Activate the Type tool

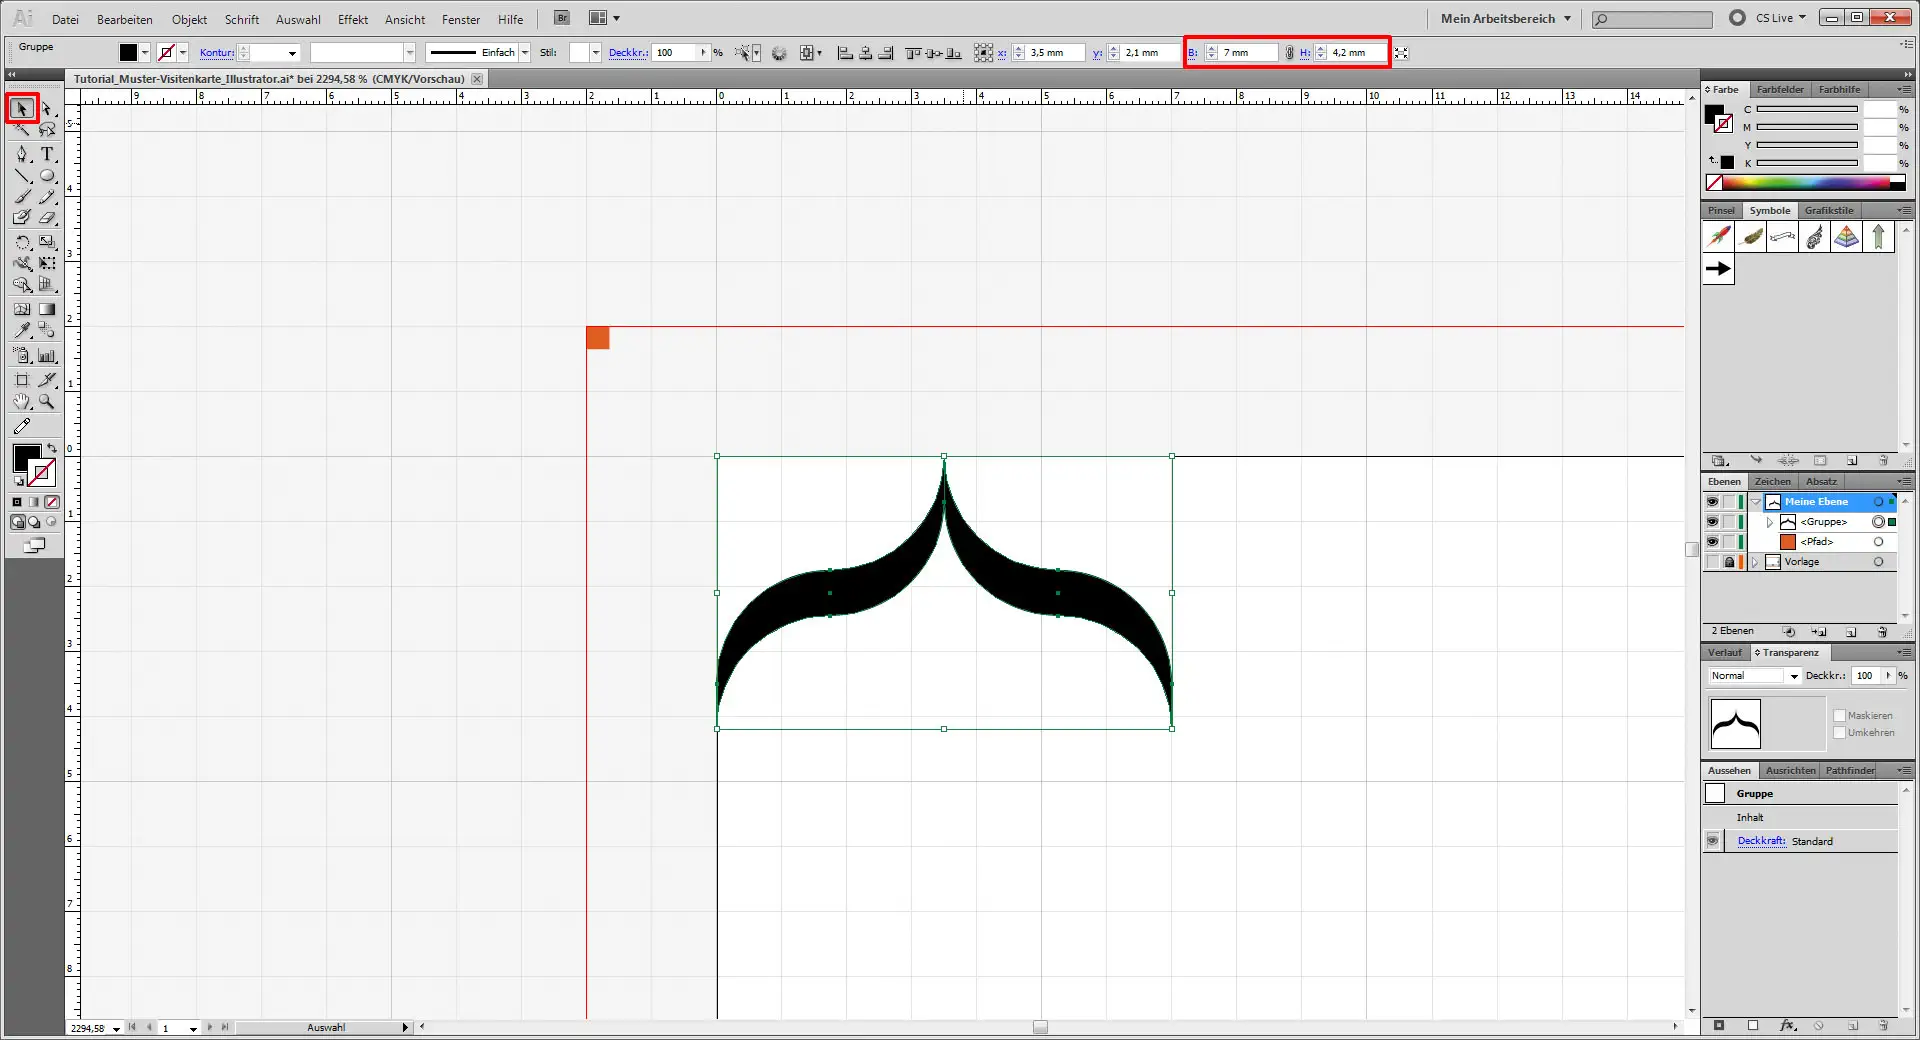click(x=46, y=154)
